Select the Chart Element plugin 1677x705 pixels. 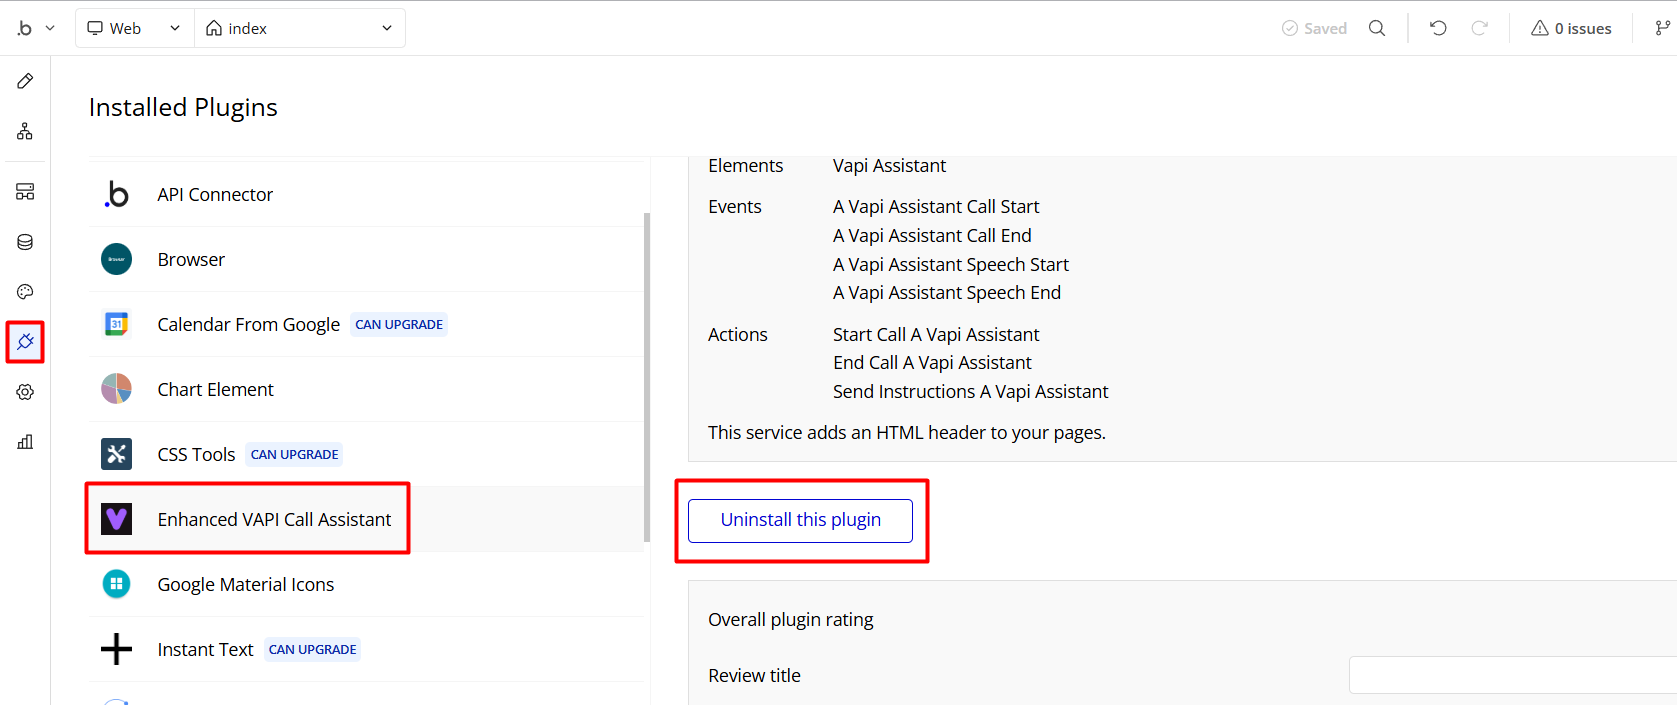point(215,390)
